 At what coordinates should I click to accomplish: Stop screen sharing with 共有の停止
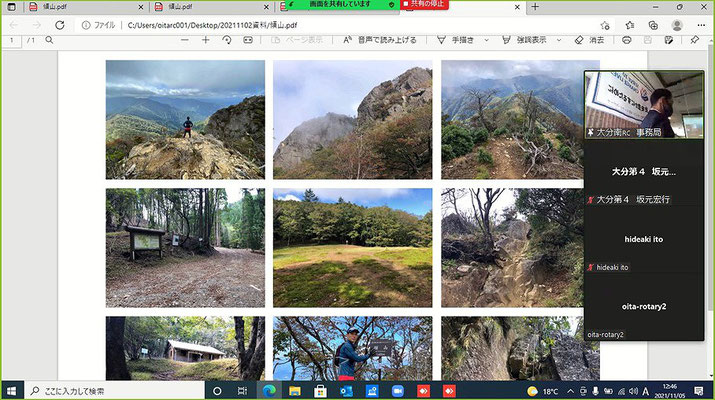click(425, 4)
